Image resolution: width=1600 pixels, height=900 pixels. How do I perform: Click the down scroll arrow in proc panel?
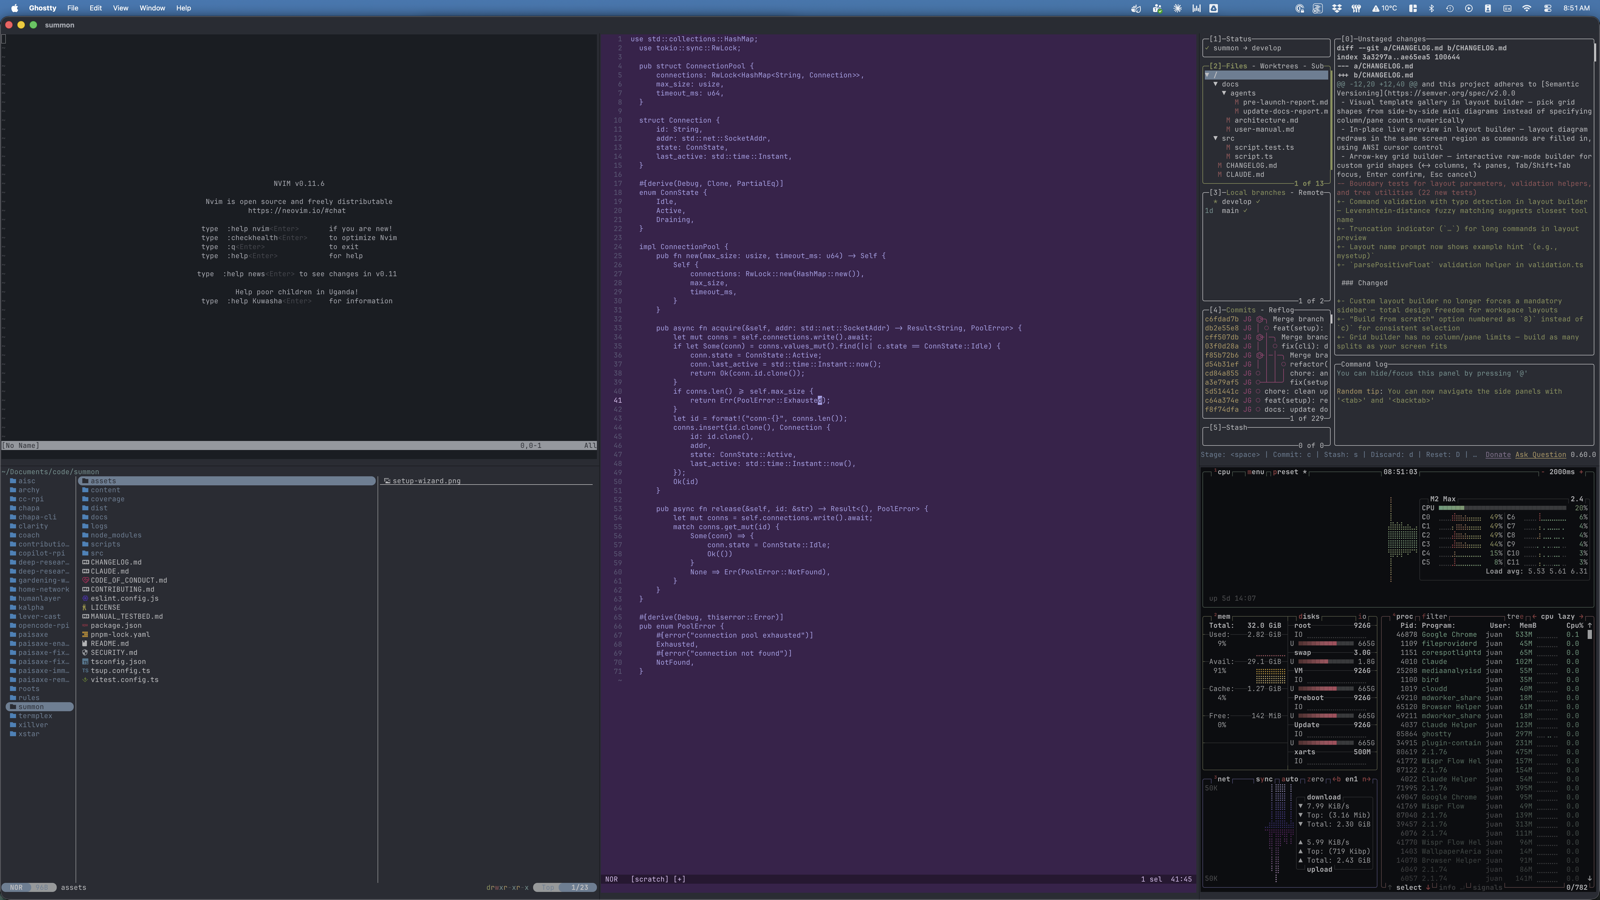[1590, 879]
